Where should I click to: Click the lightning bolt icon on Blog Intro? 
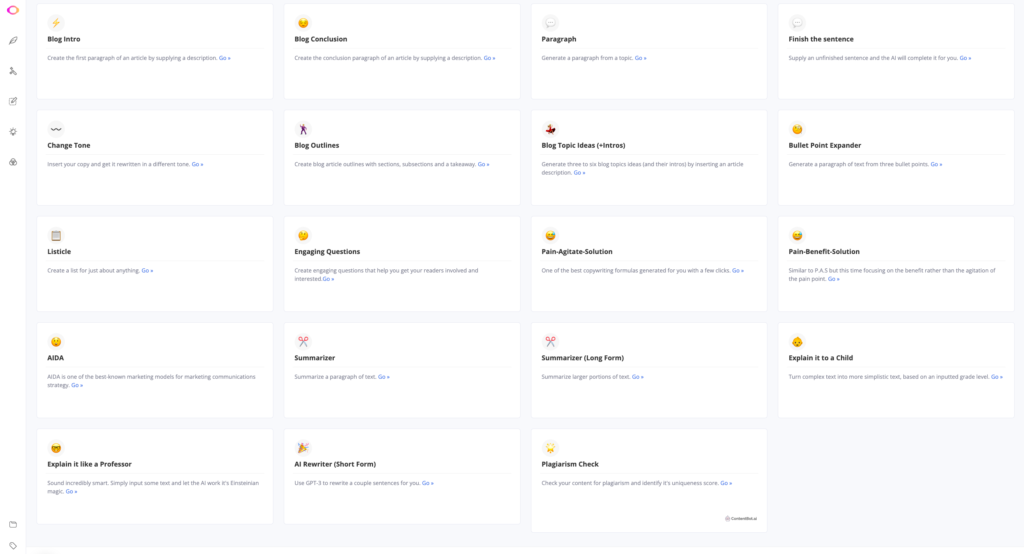coord(56,23)
